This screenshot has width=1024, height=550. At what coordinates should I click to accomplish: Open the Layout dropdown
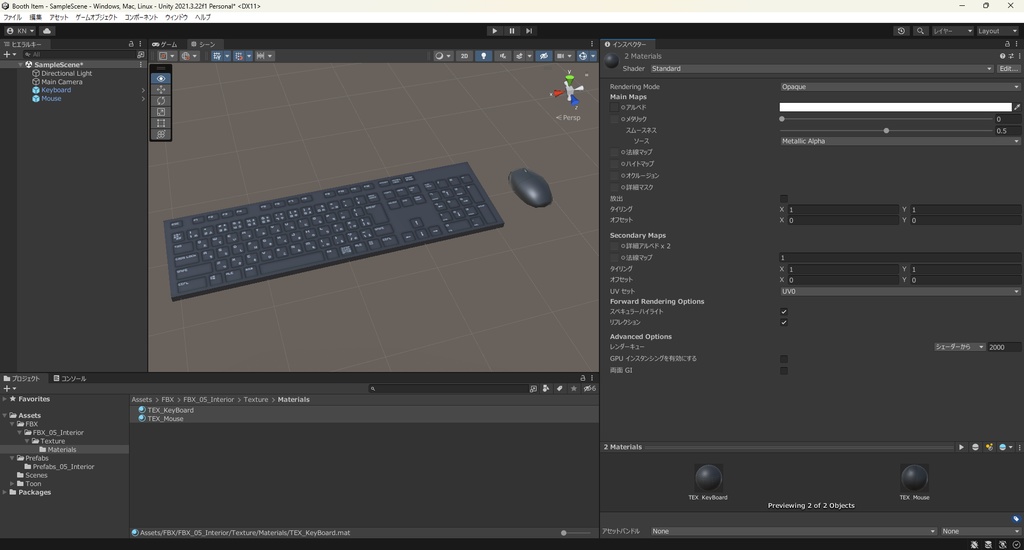click(x=997, y=31)
